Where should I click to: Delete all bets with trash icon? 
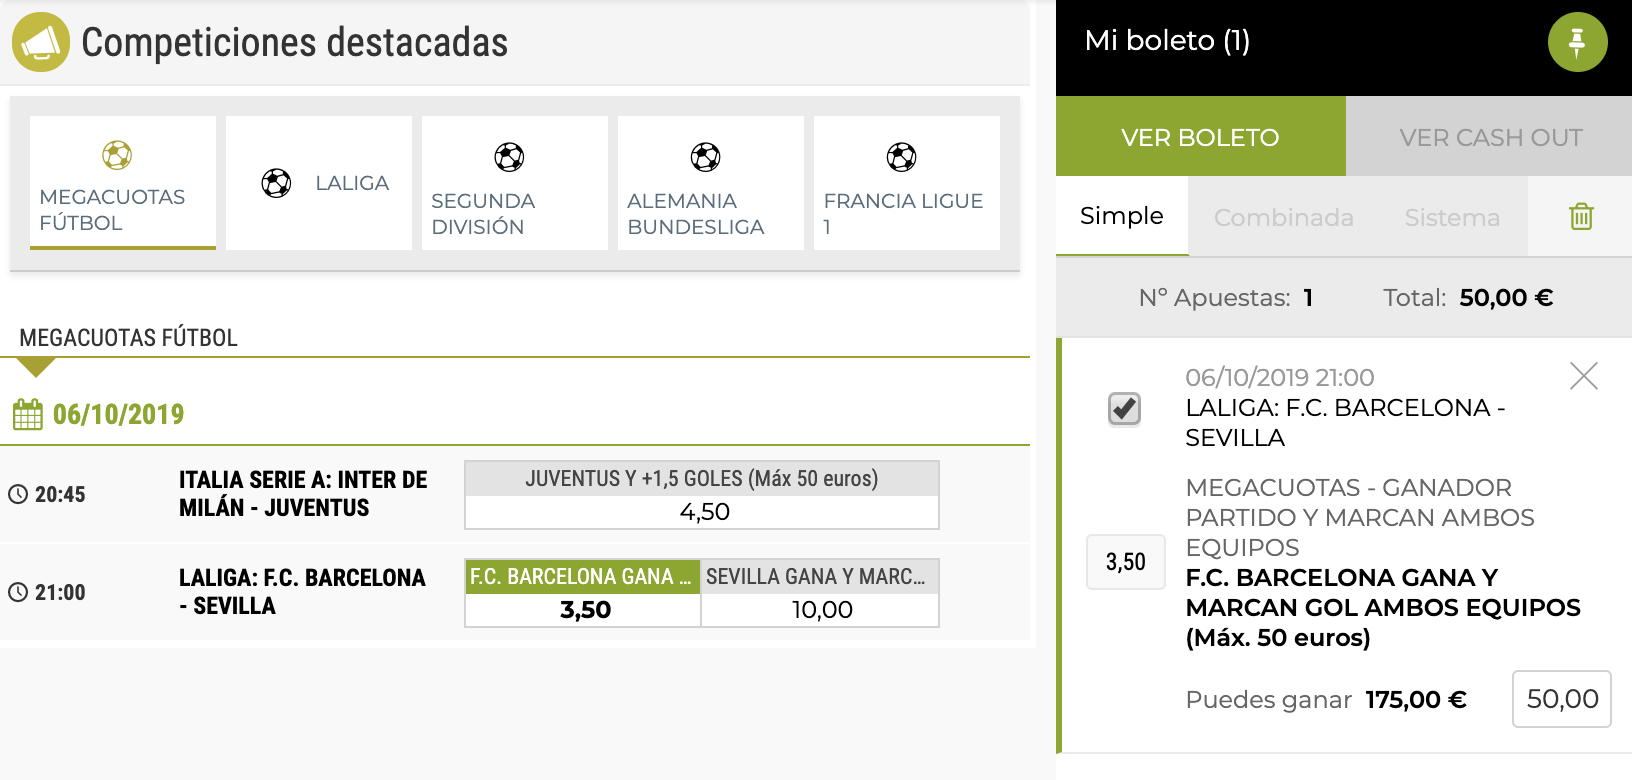click(1580, 216)
